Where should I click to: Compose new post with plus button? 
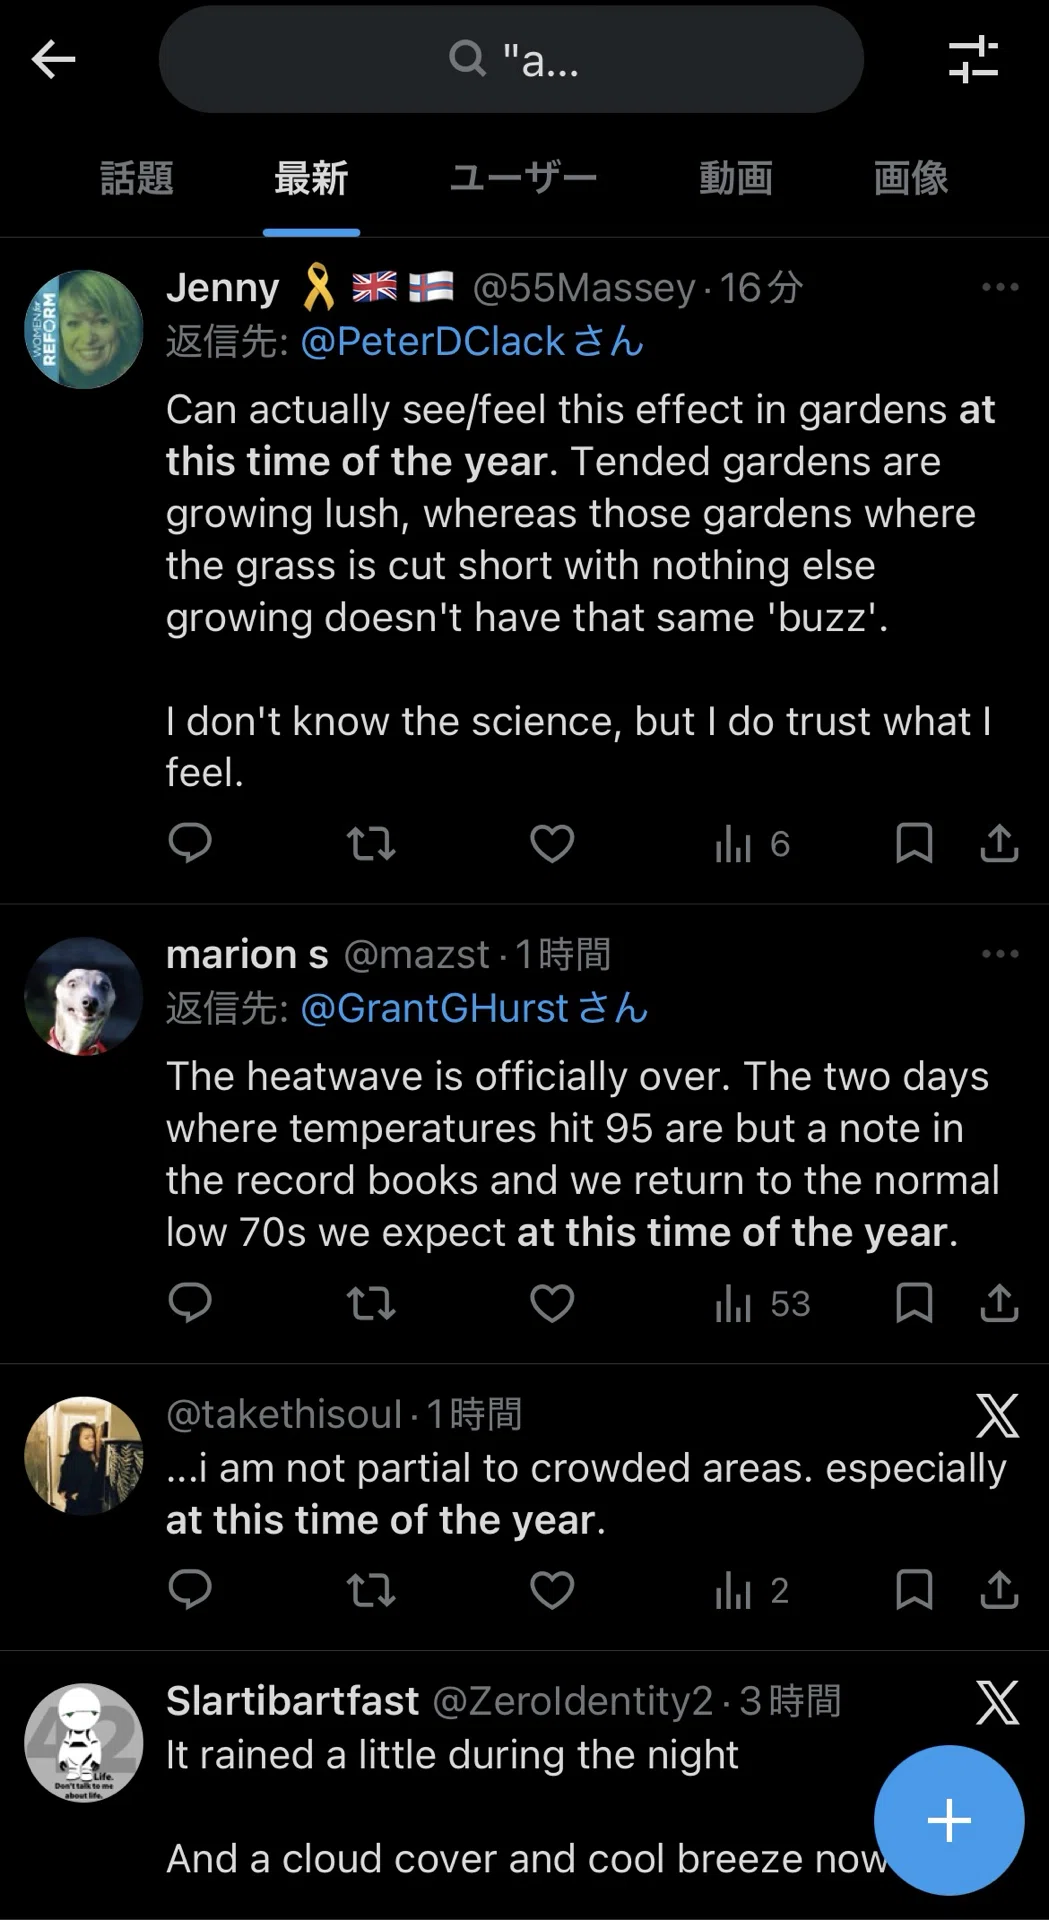click(949, 1820)
